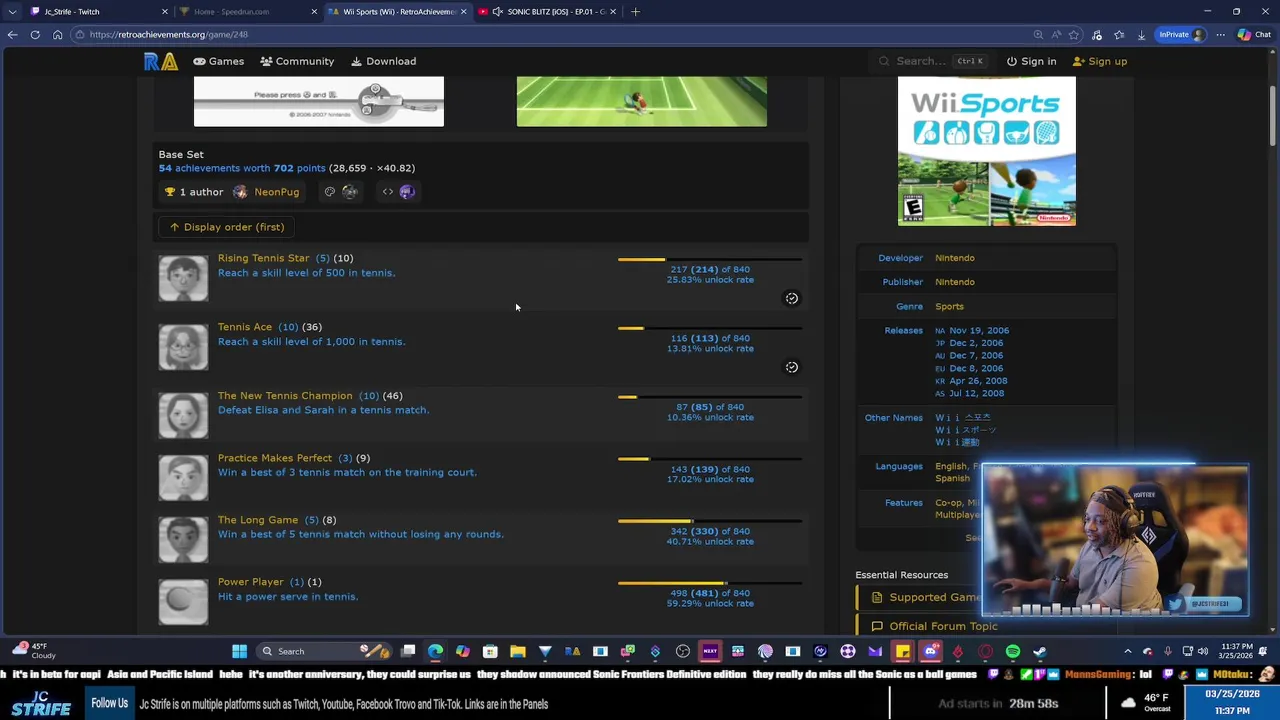This screenshot has width=1280, height=720.
Task: Open the InPrivate profile button
Action: click(1183, 34)
